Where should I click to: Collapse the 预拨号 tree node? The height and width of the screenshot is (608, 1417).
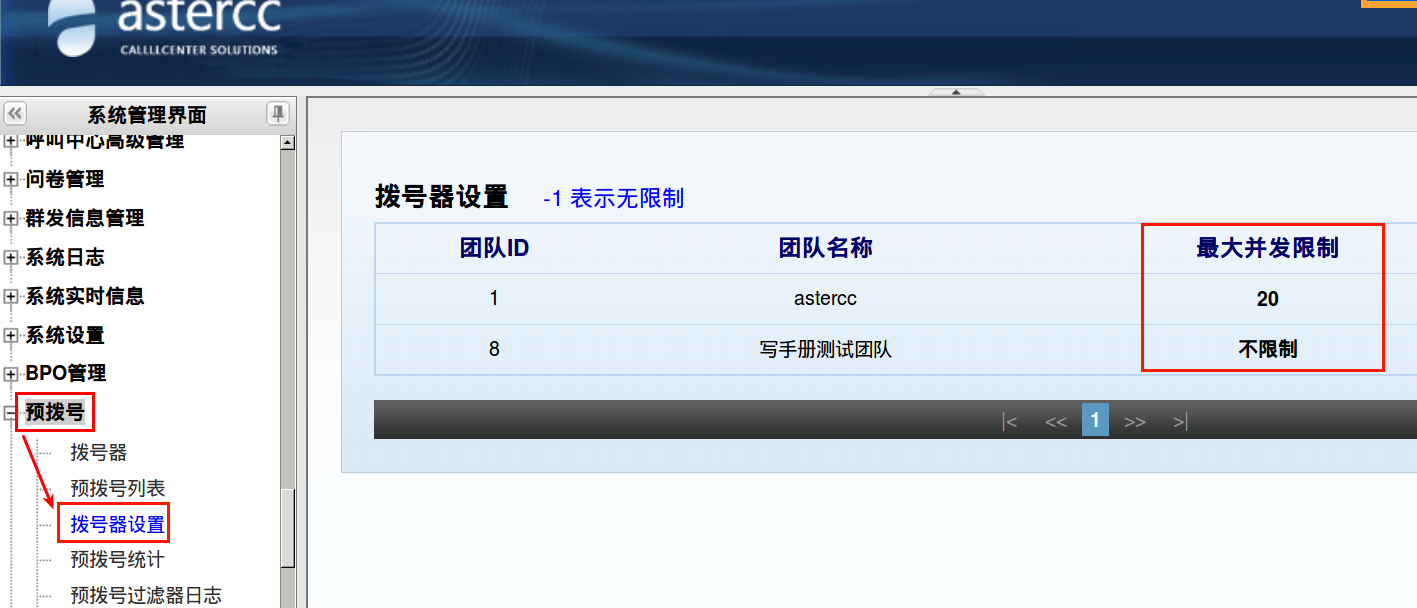(x=11, y=412)
